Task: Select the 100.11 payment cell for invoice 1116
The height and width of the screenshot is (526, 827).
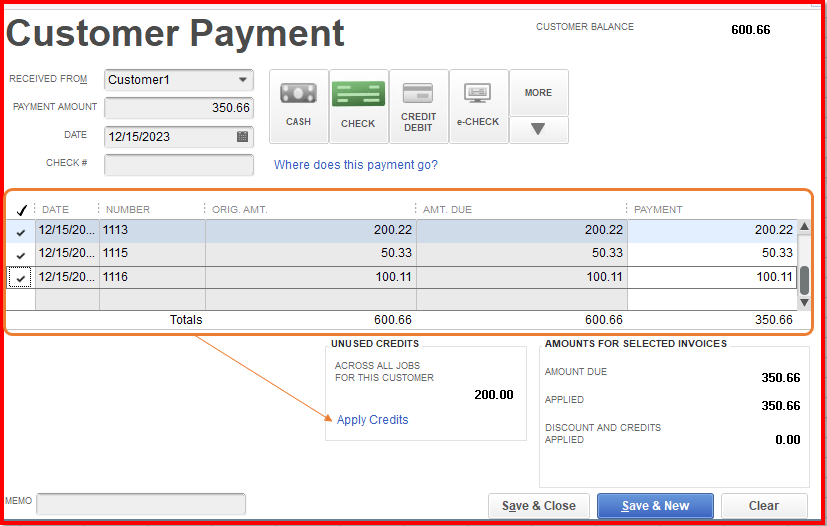Action: click(712, 278)
